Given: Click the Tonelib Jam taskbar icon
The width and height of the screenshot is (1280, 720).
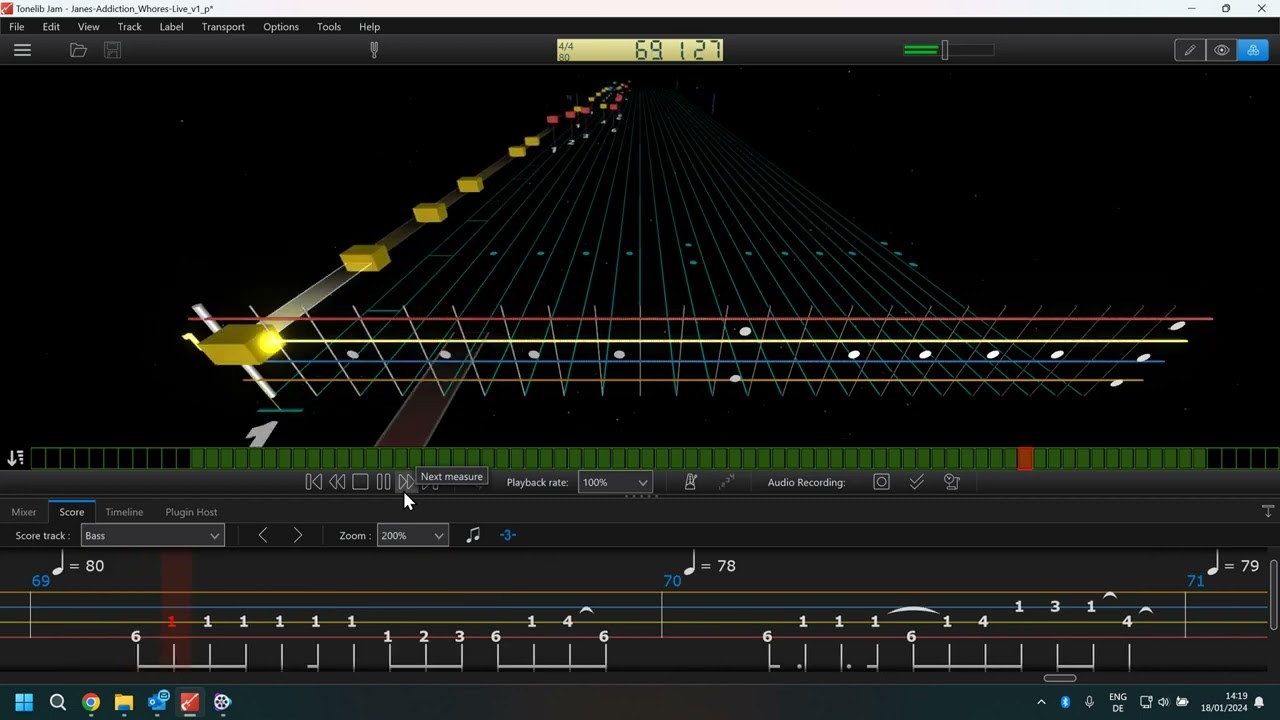Looking at the screenshot, I should [190, 702].
